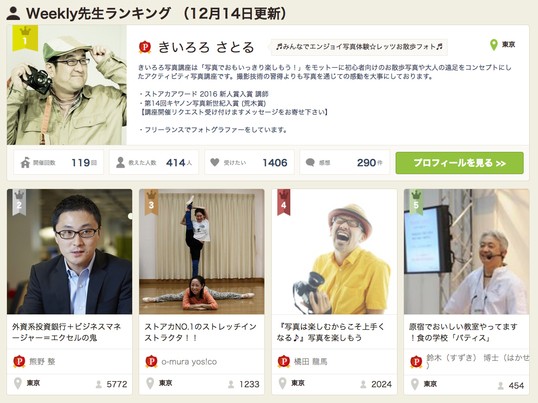Click the red P badge beside きいろろ さとる
The image size is (538, 403).
145,47
